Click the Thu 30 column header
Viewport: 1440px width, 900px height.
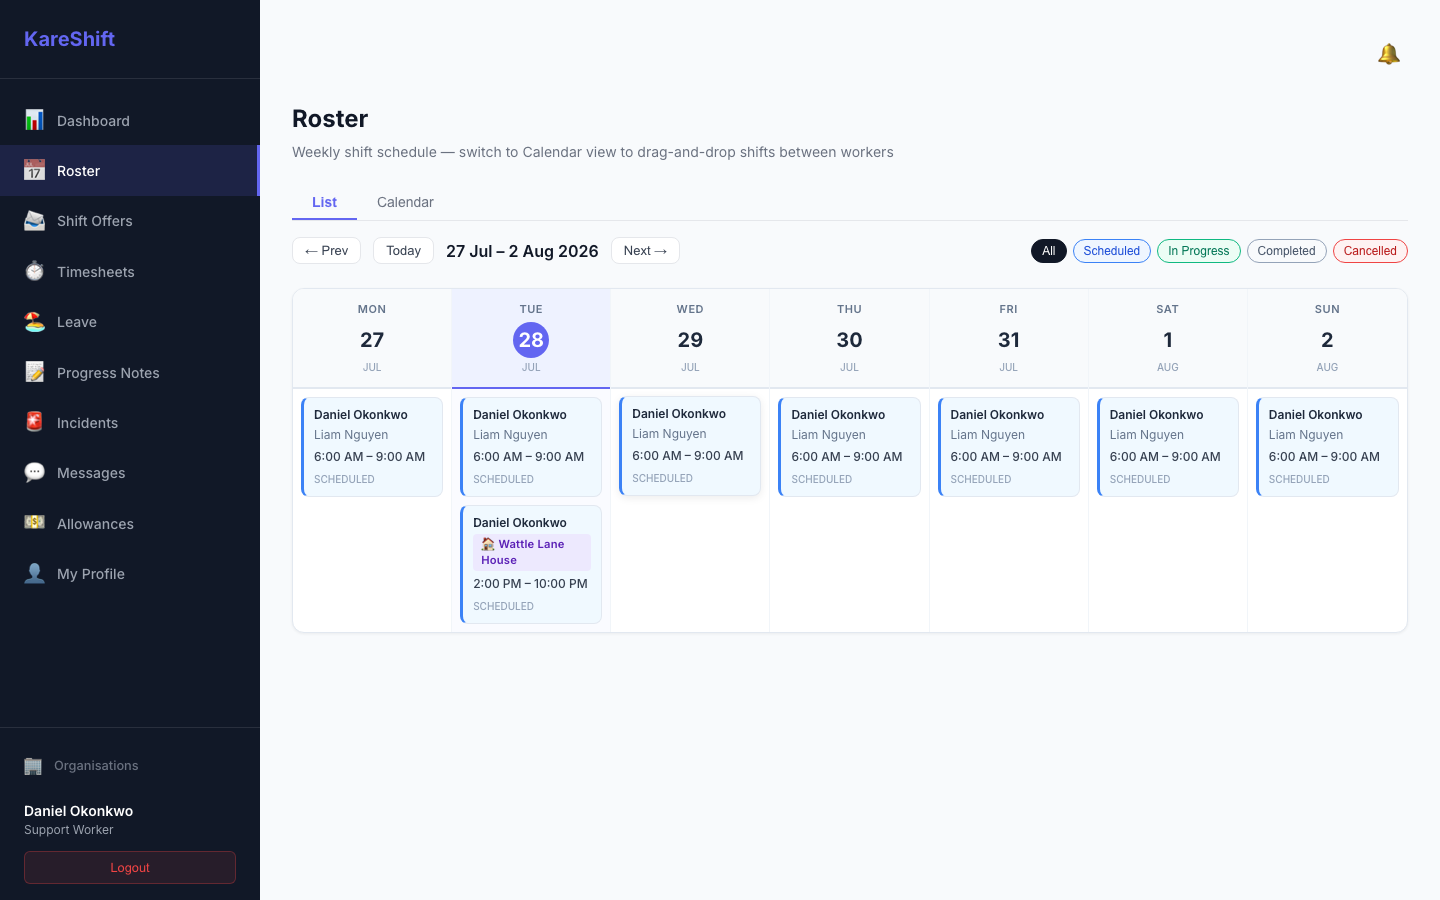849,339
